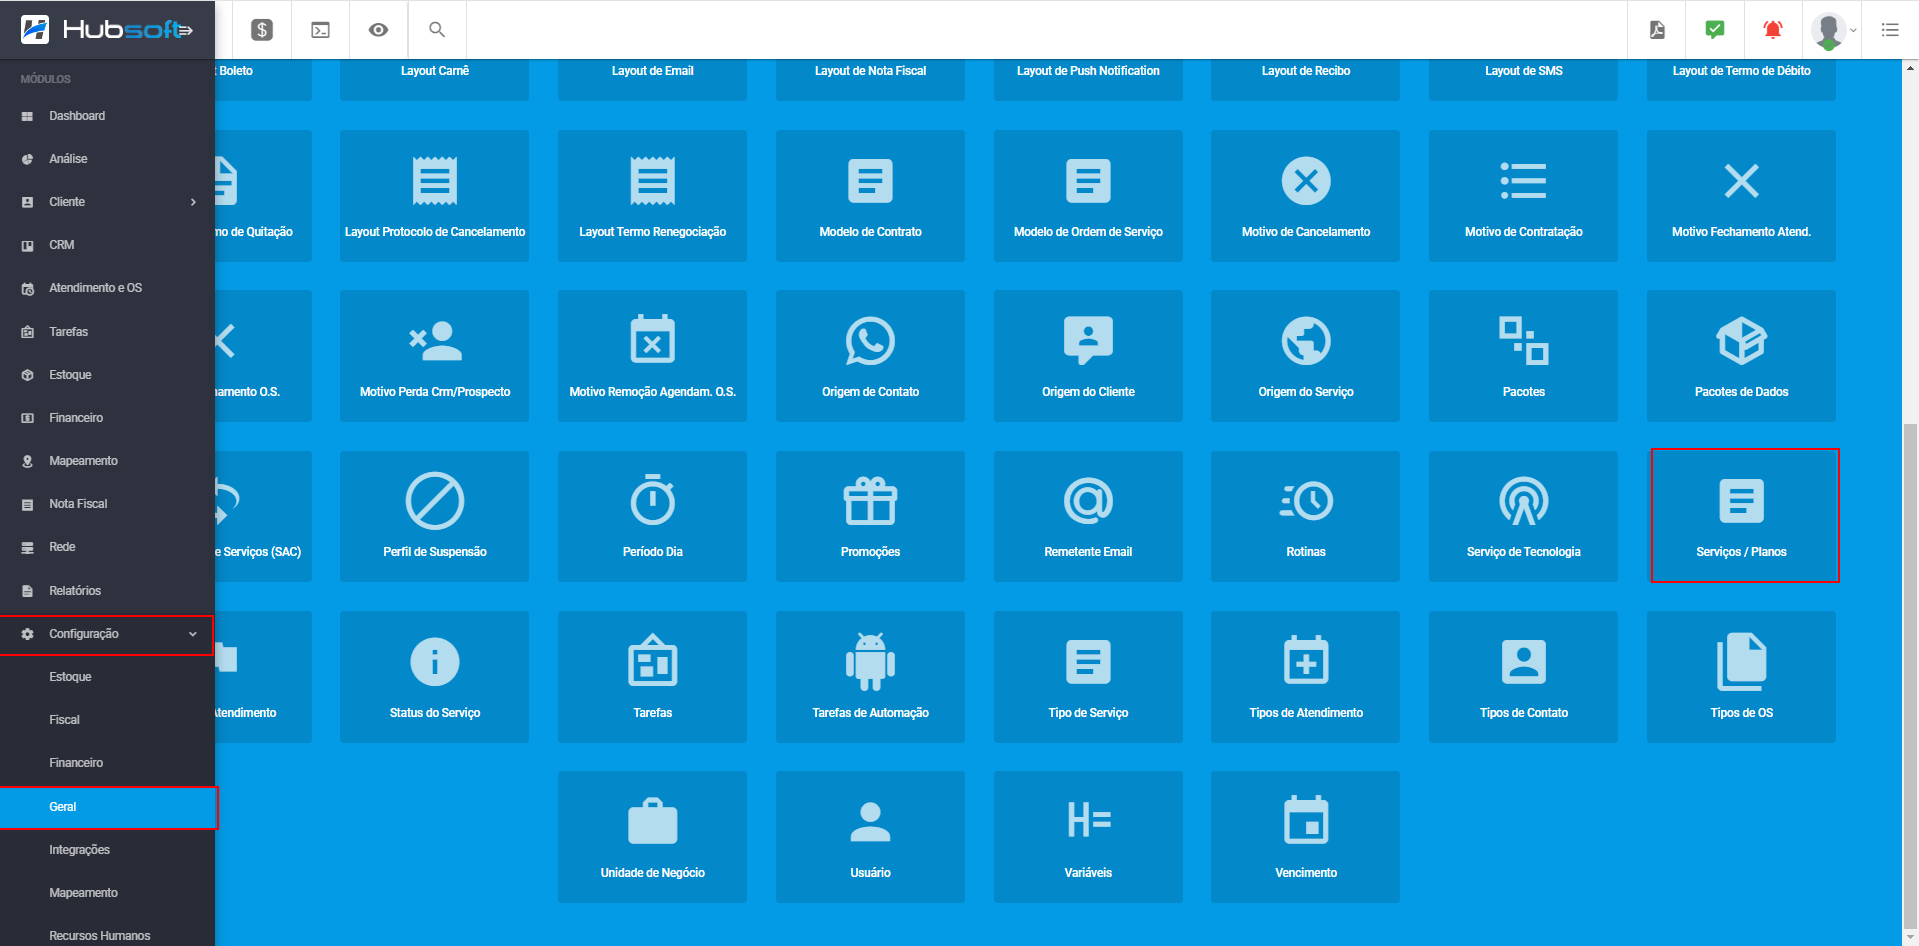Screen dimensions: 1919x946
Task: Open Tipos de Atendimento tile
Action: pyautogui.click(x=1306, y=677)
